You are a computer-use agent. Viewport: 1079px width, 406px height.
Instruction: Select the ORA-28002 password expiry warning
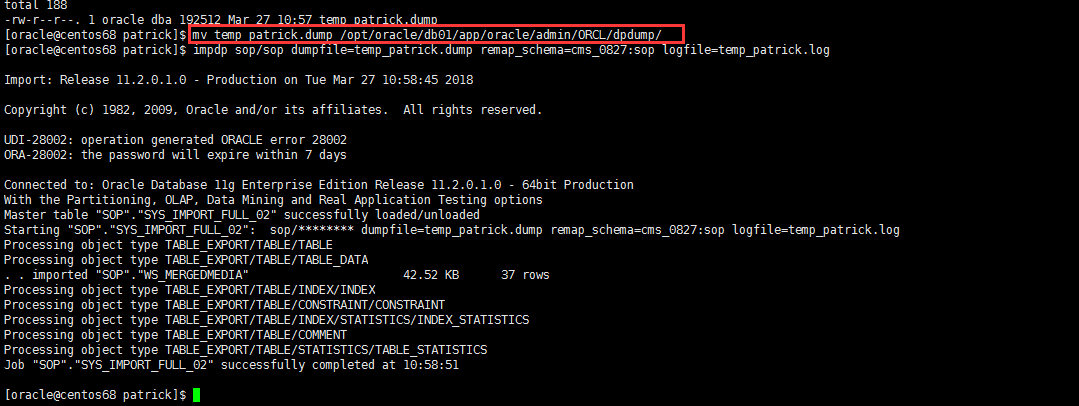(175, 155)
